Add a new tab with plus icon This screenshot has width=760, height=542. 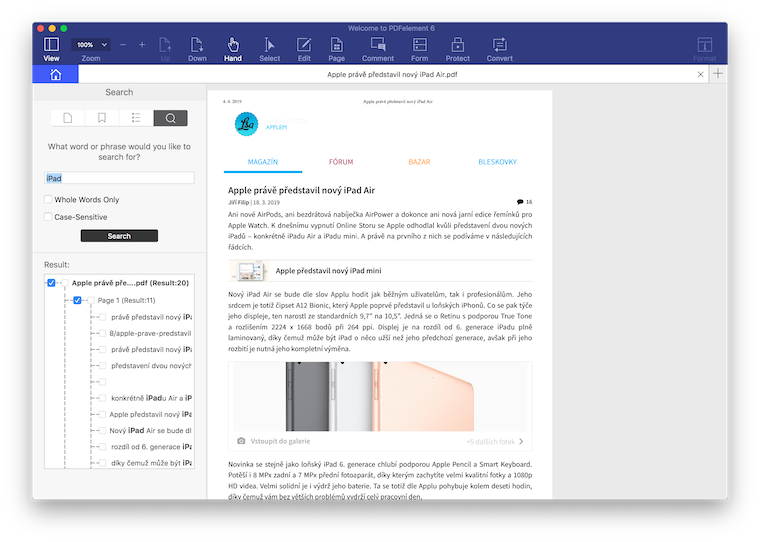[718, 74]
